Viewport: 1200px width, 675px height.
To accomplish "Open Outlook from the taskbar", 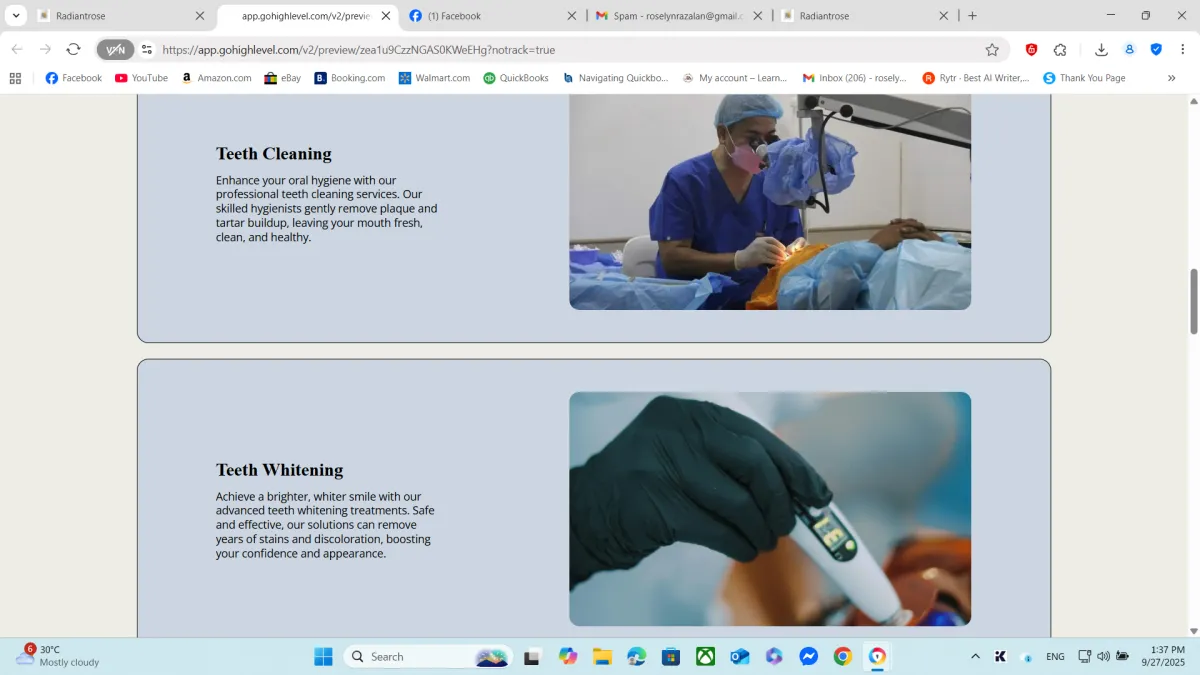I will point(740,656).
